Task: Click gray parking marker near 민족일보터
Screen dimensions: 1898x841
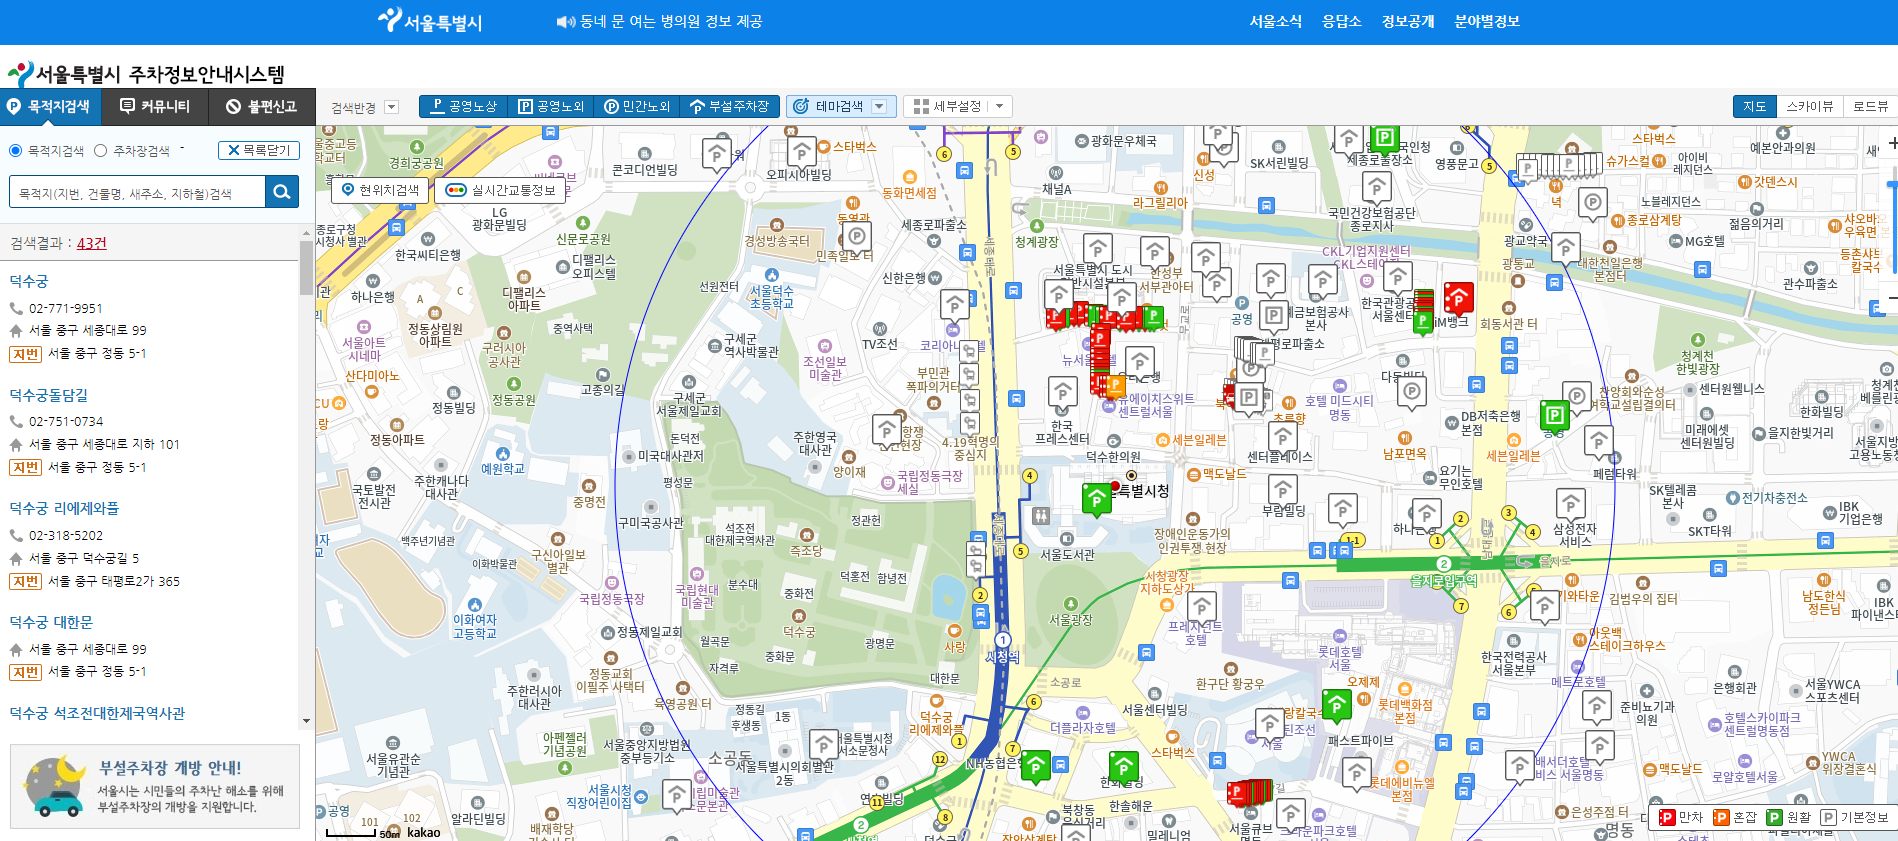Action: (856, 237)
